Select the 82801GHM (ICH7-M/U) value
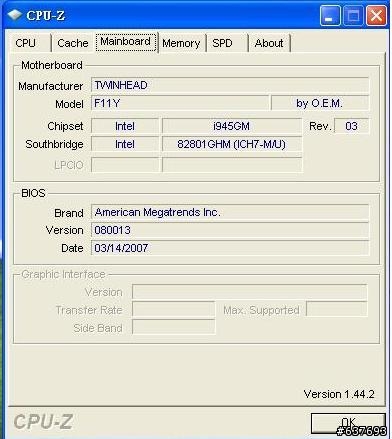Image resolution: width=392 pixels, height=439 pixels. [232, 144]
